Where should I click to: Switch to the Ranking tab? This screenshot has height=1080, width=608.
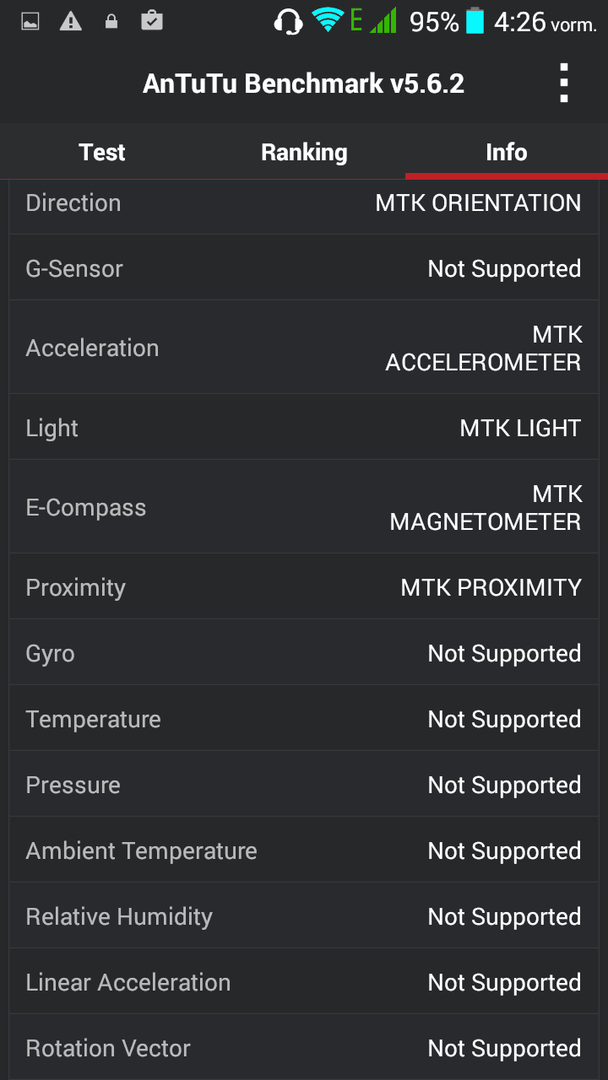(304, 152)
